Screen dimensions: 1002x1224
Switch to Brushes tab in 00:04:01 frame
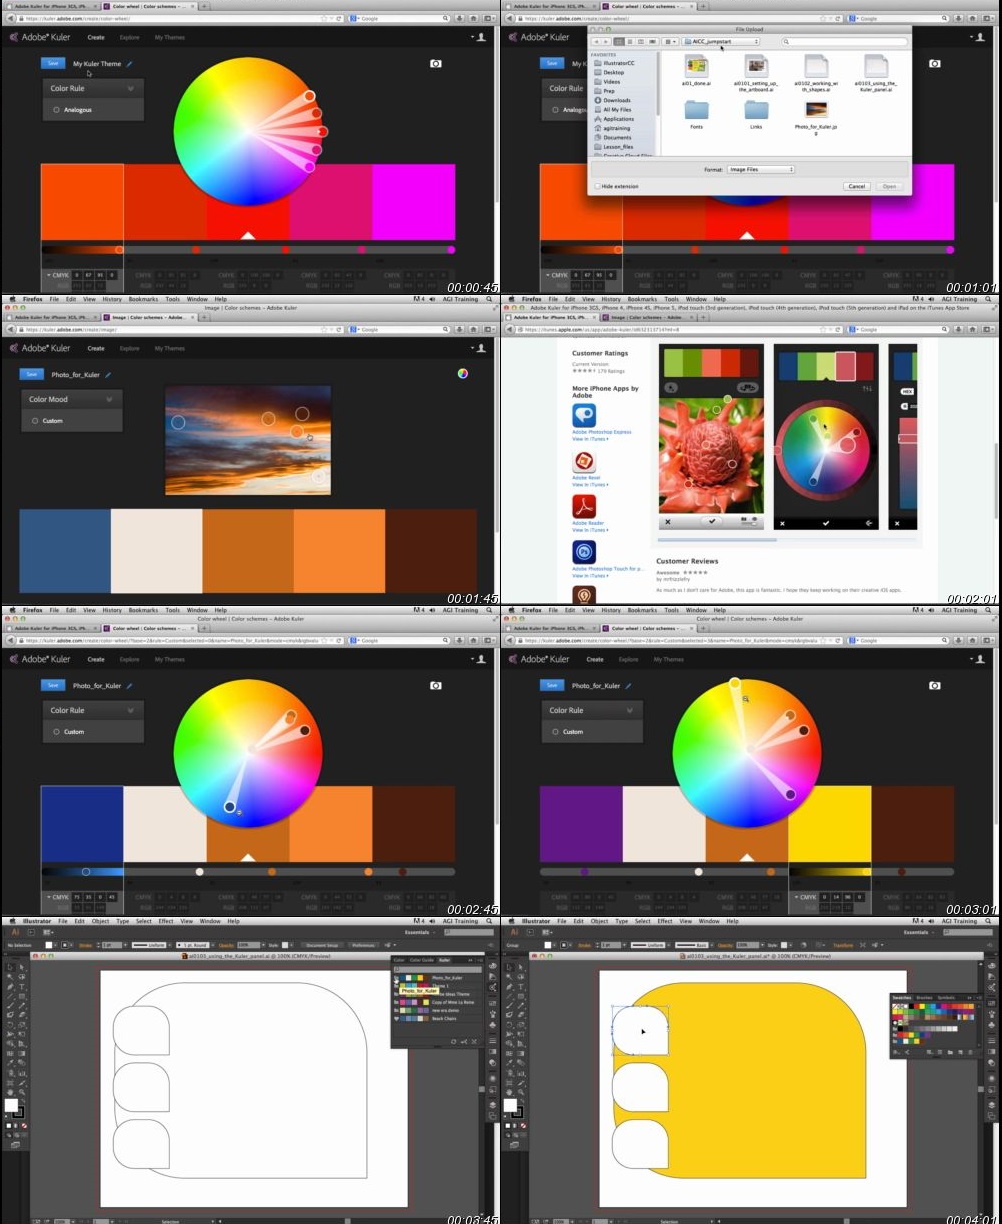925,997
